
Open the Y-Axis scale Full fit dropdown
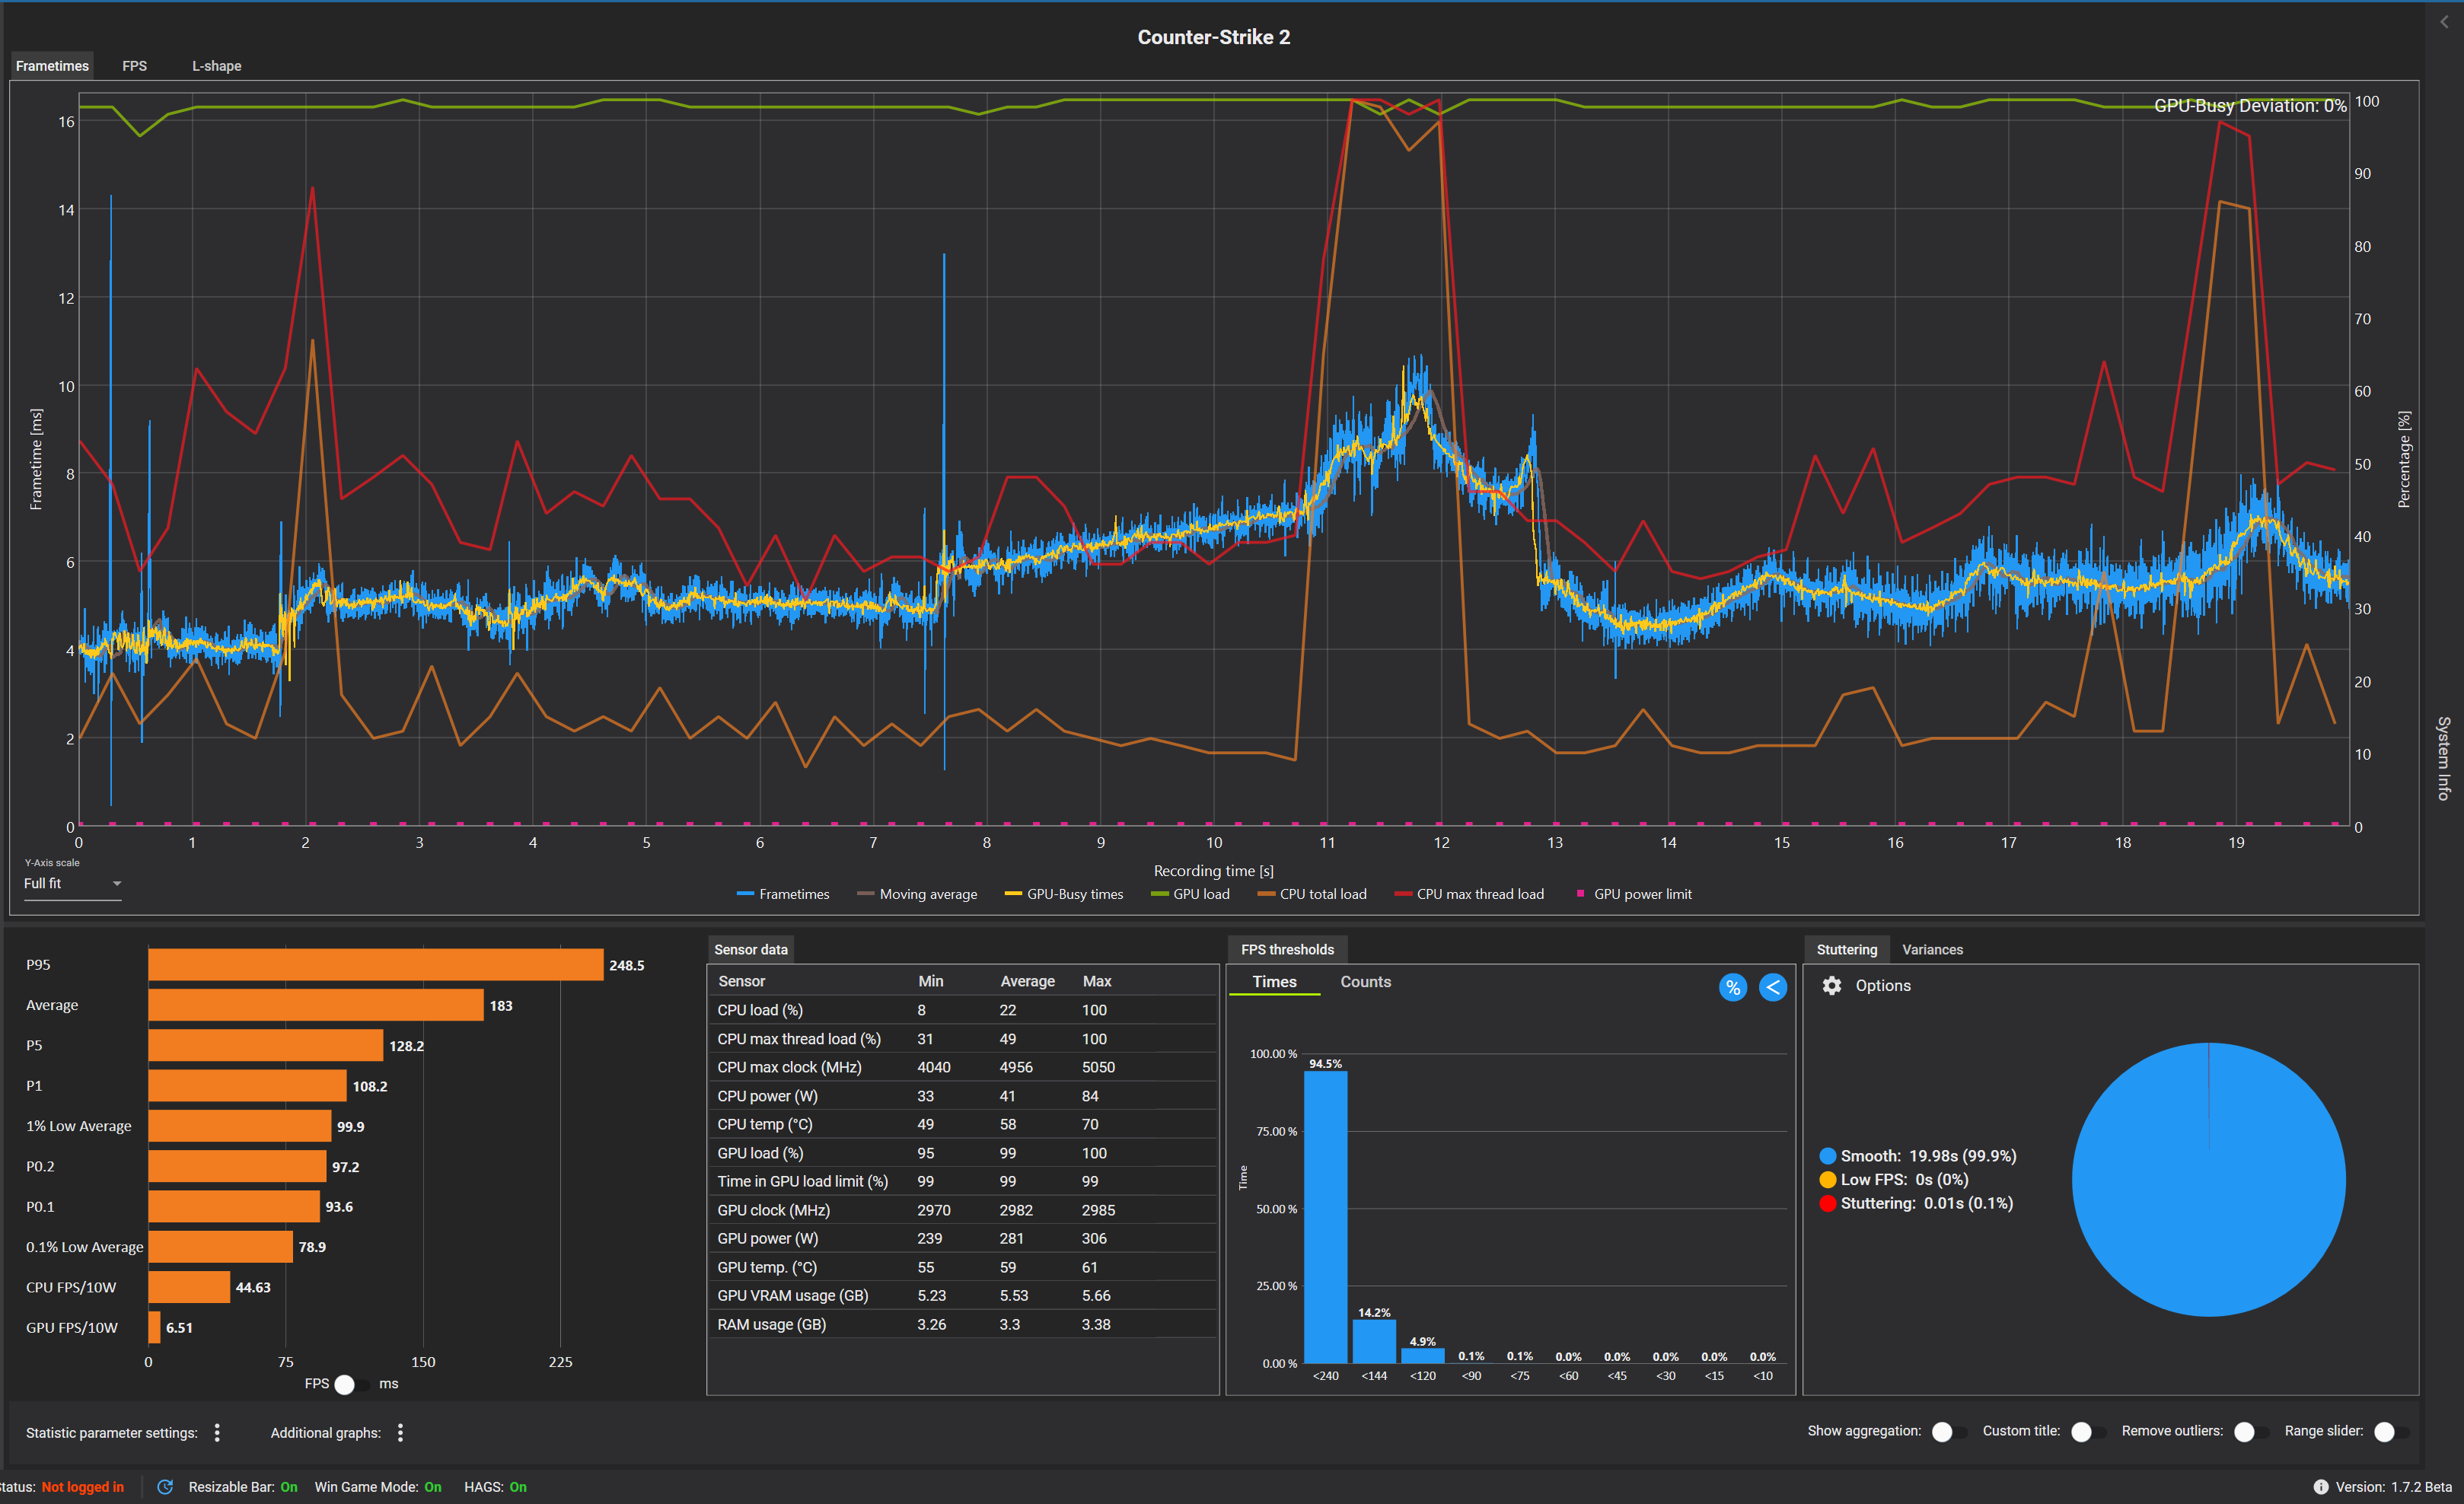(72, 883)
